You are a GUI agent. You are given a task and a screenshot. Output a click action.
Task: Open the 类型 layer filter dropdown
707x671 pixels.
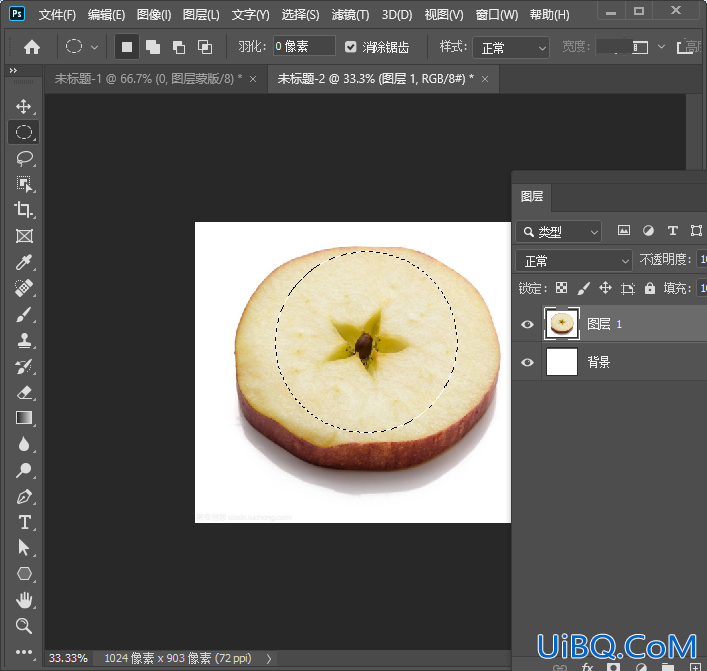tap(558, 232)
